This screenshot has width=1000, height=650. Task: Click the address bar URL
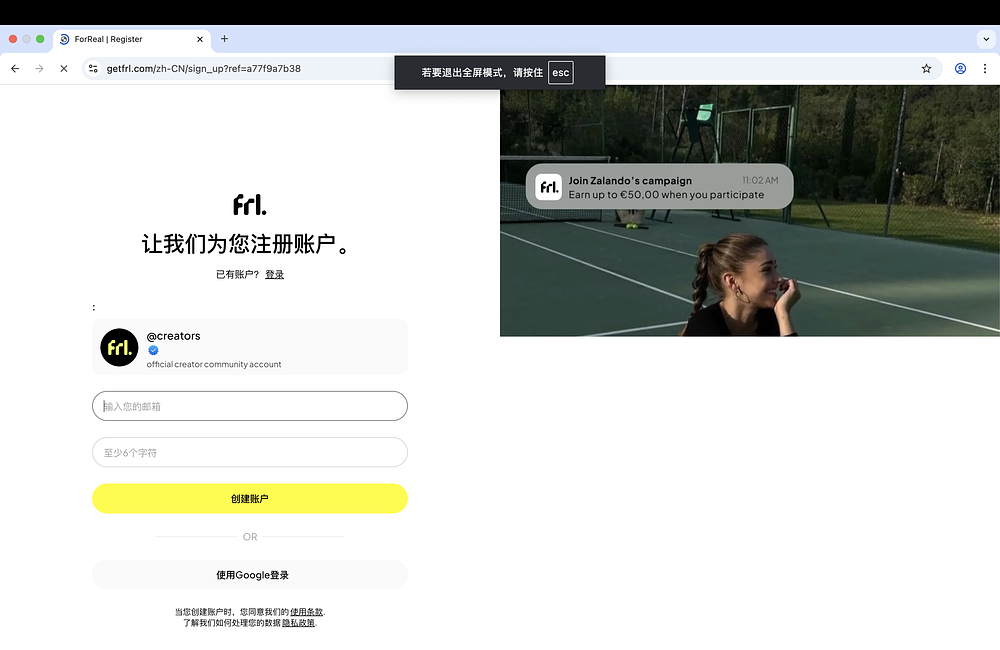[x=203, y=68]
